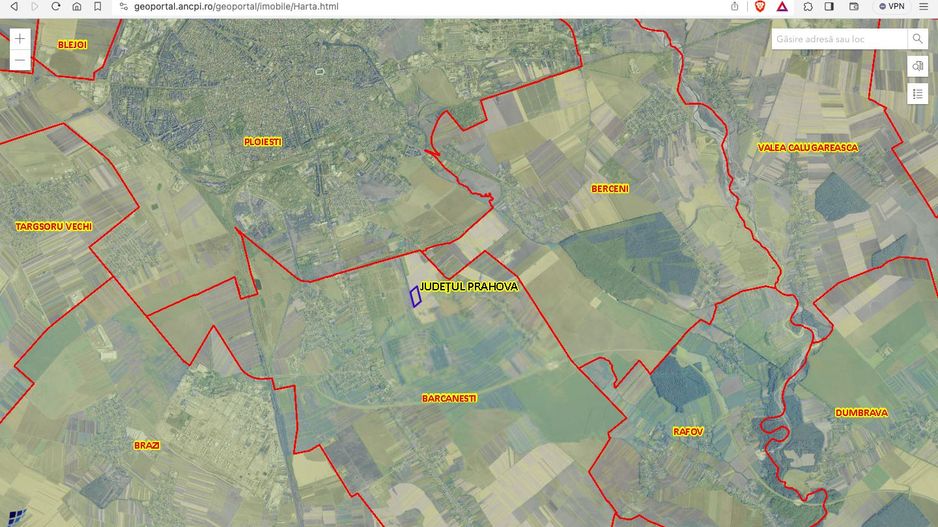Open Brave Rewards triangle icon
The width and height of the screenshot is (938, 527).
pos(782,7)
